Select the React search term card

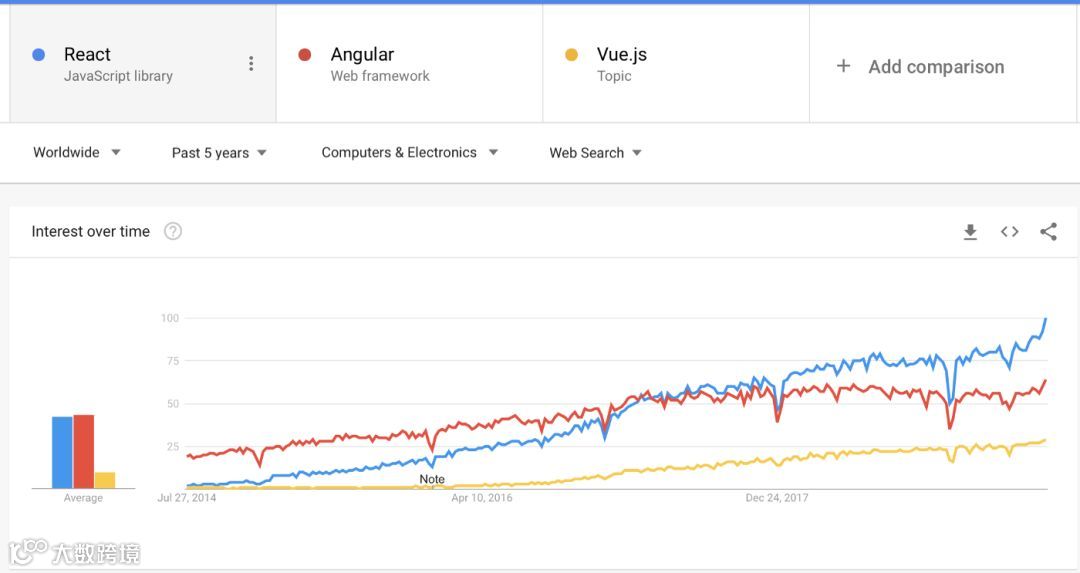click(130, 64)
